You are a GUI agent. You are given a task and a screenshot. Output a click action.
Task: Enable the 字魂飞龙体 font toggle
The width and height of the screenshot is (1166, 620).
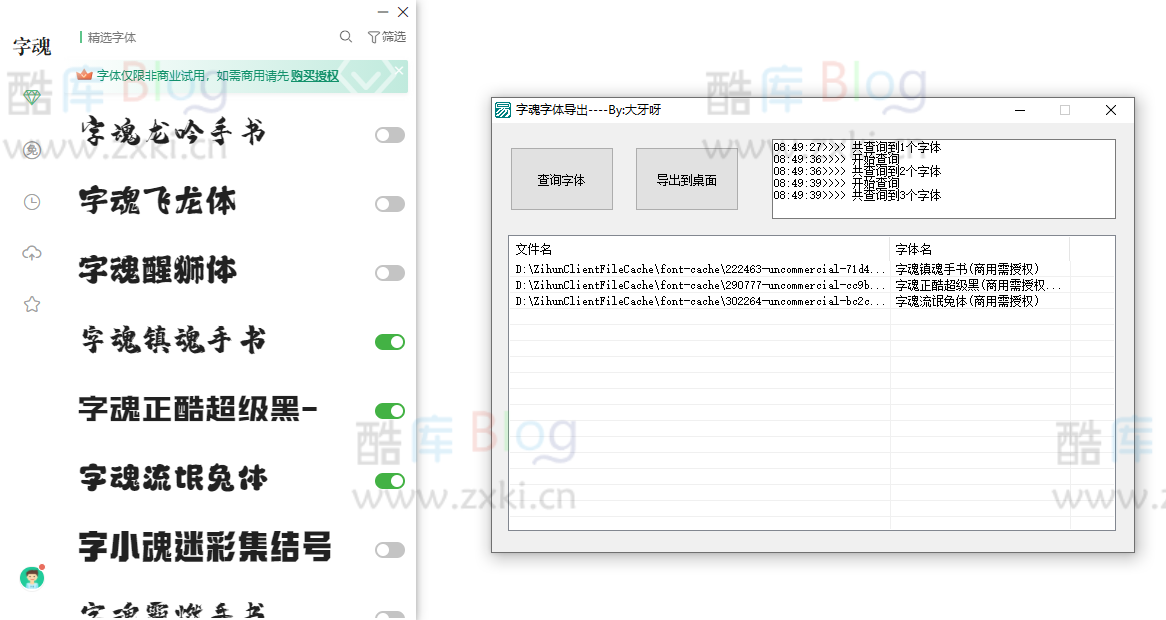389,204
